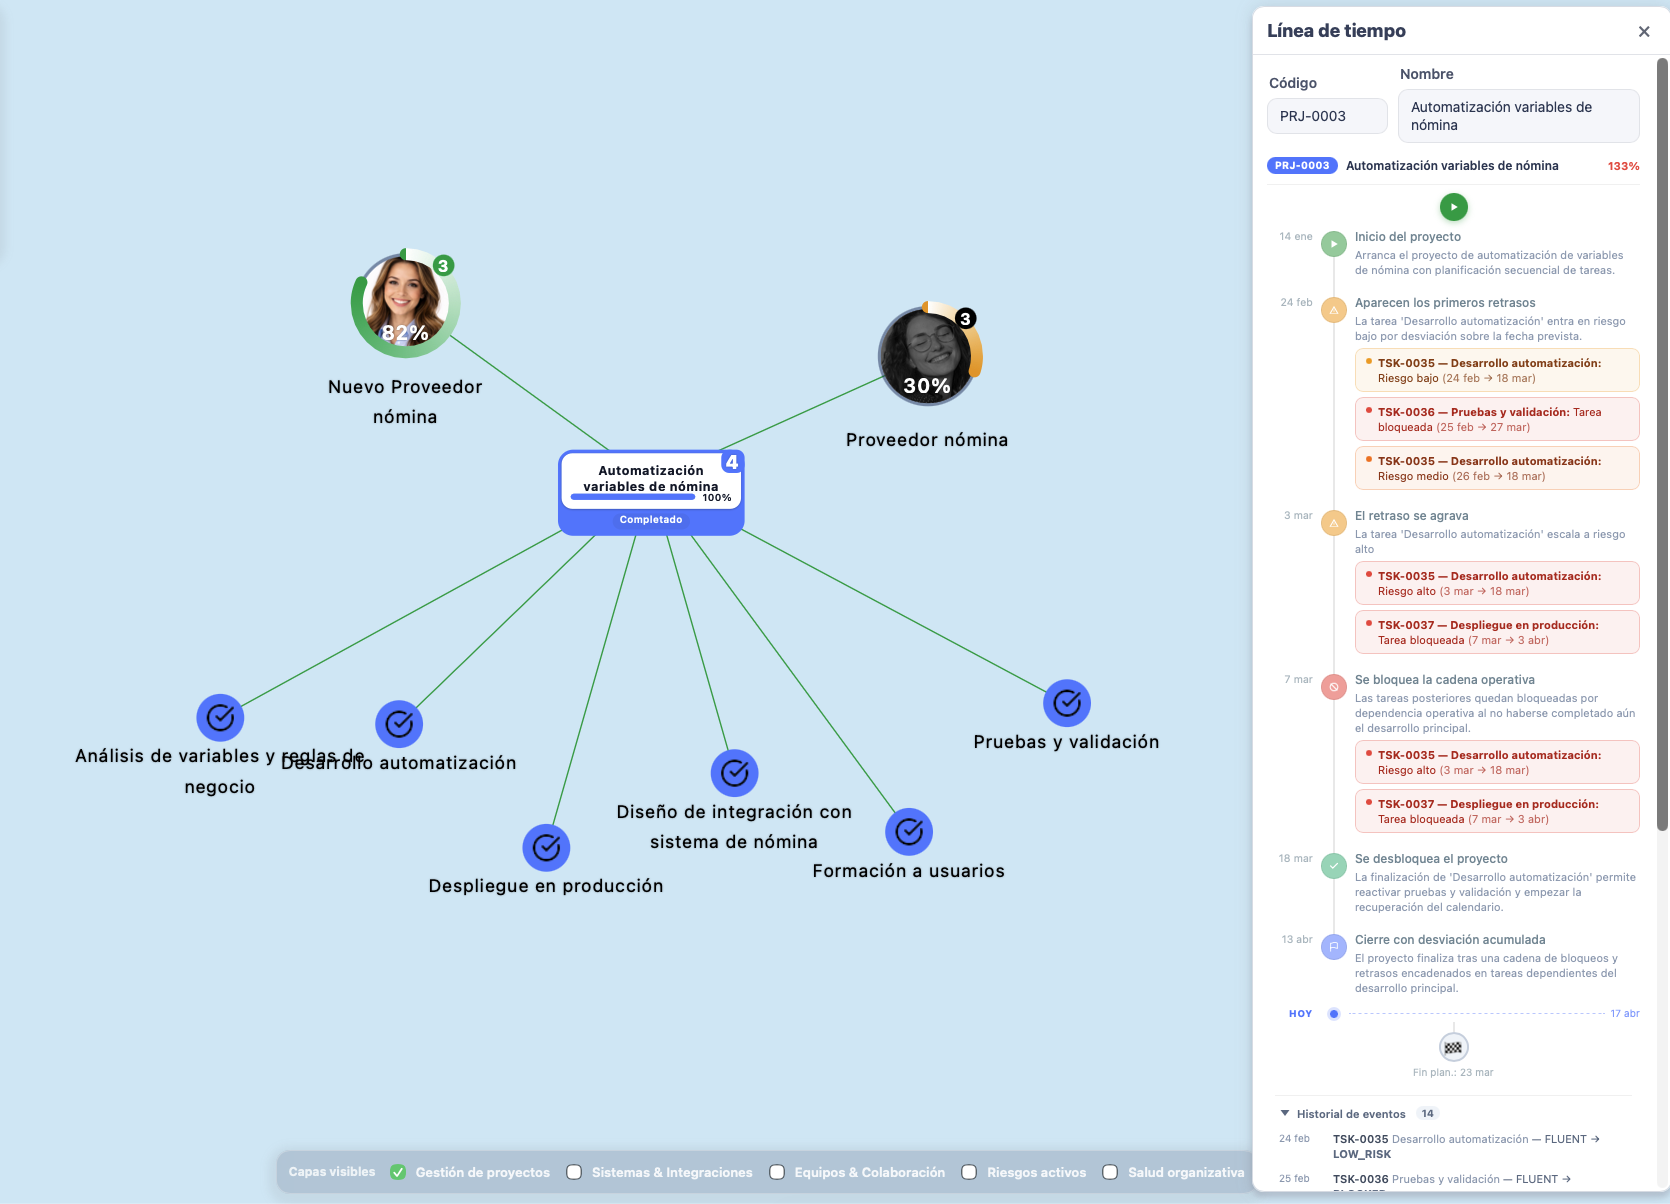Uncheck the 'Gestión de proyectos' layer

(398, 1172)
